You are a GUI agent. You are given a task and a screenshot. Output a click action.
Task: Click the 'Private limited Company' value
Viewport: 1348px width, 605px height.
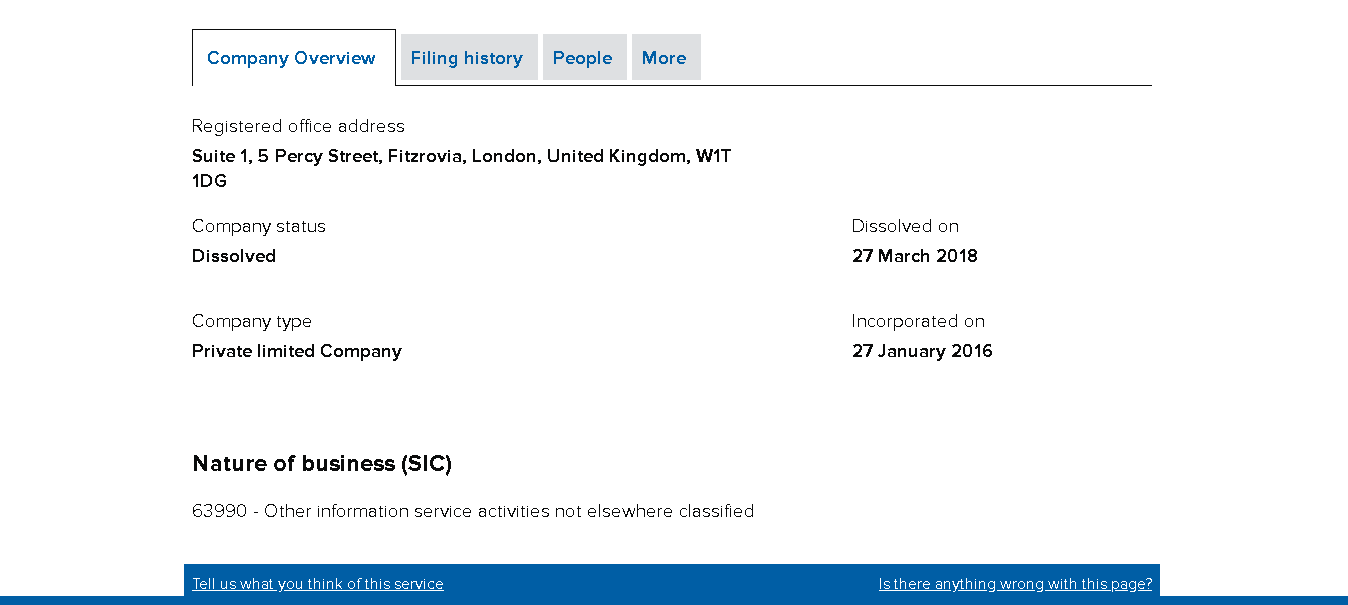(x=297, y=351)
